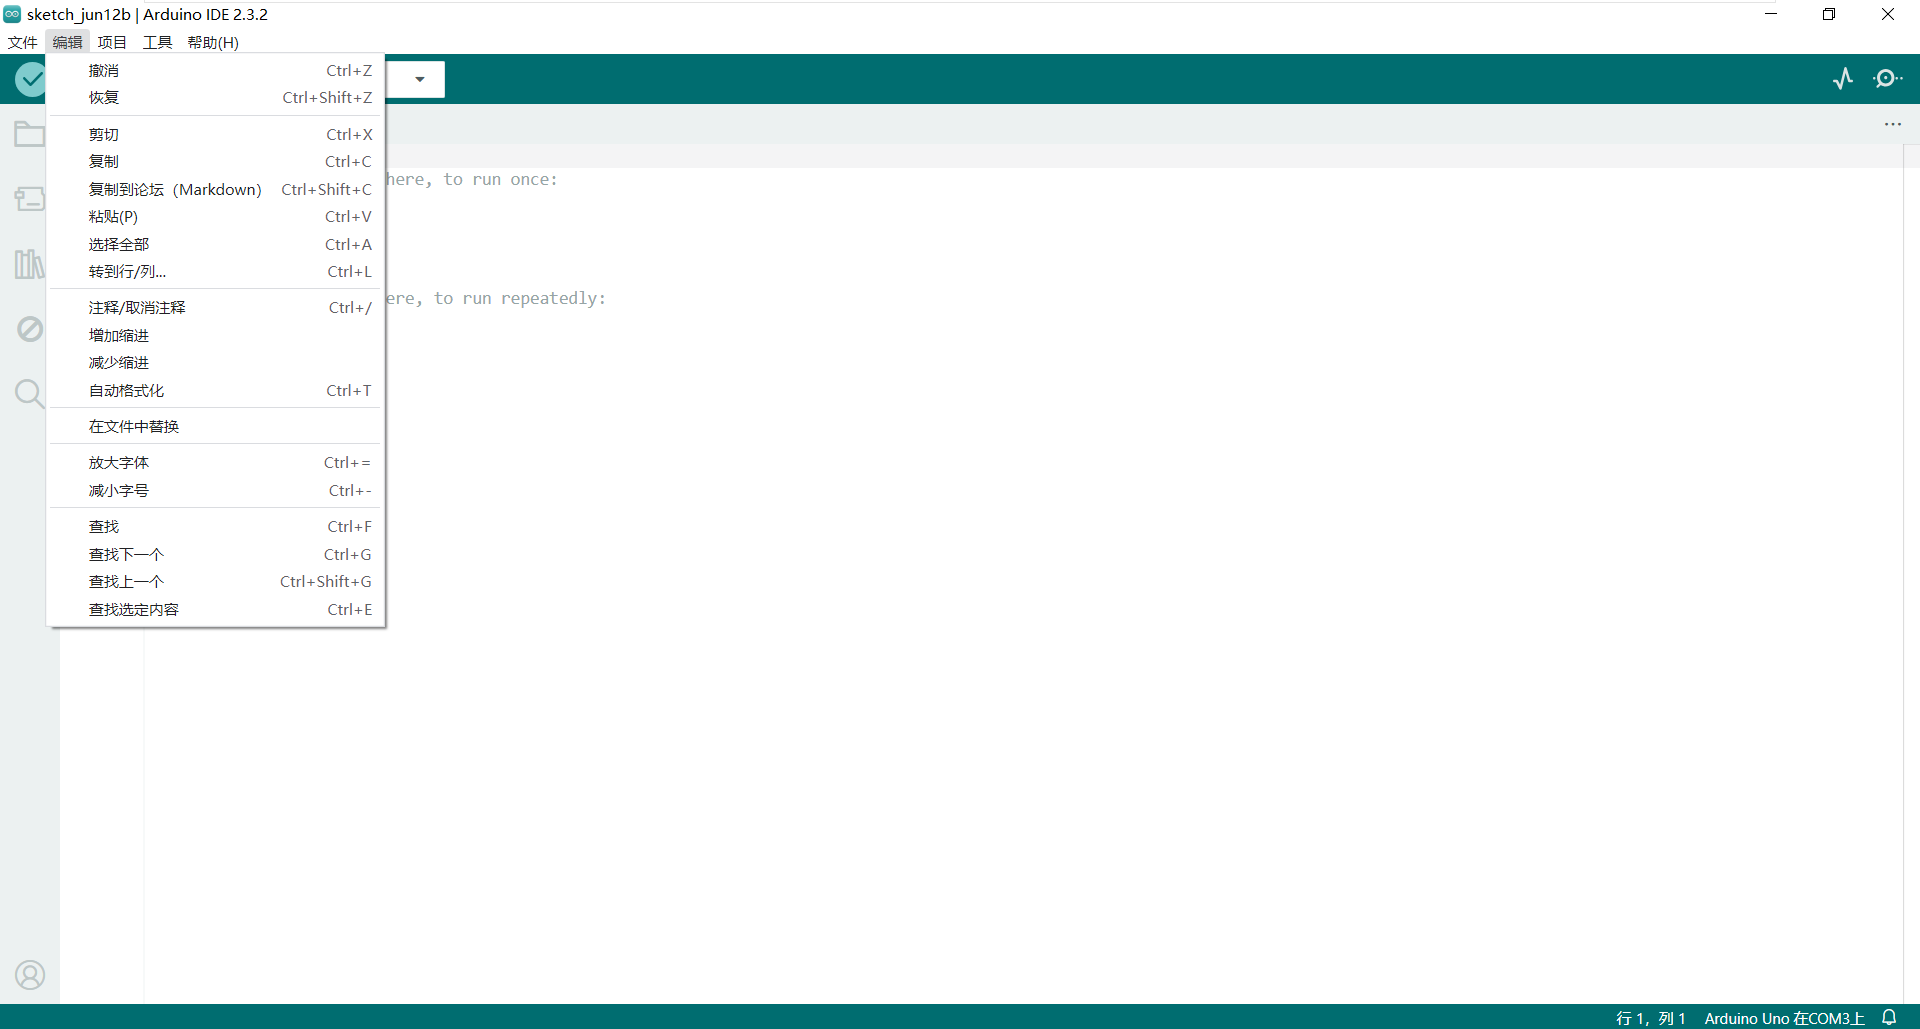This screenshot has height=1029, width=1920.
Task: Select 放大字体 menu entry
Action: pyautogui.click(x=216, y=462)
